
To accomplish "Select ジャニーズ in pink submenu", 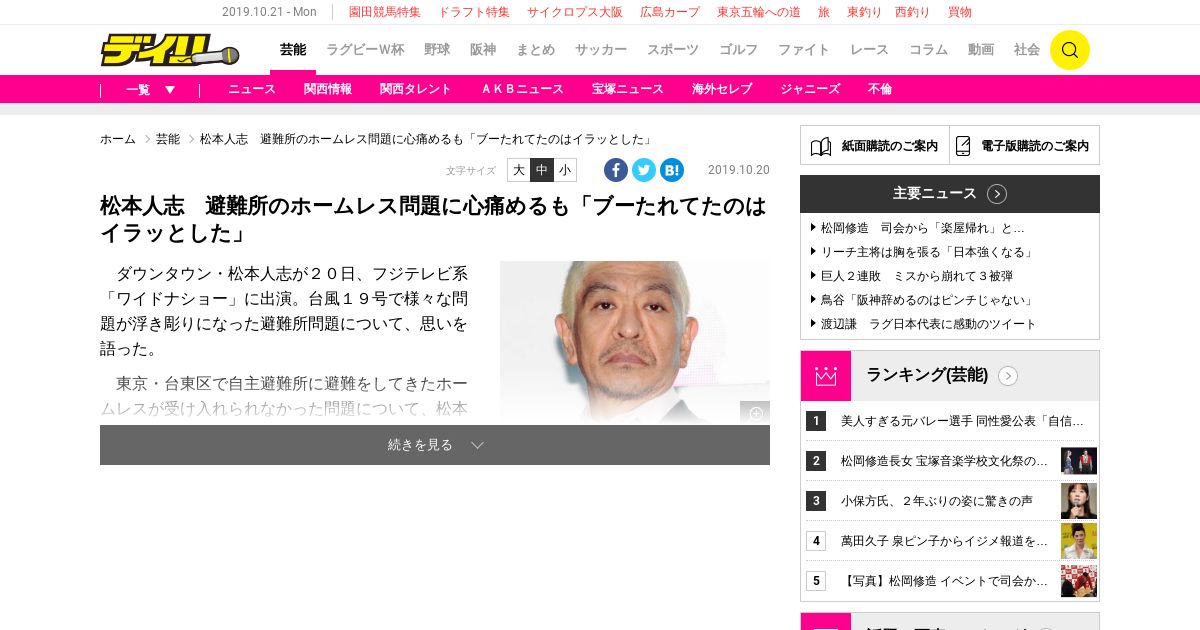I will [810, 89].
